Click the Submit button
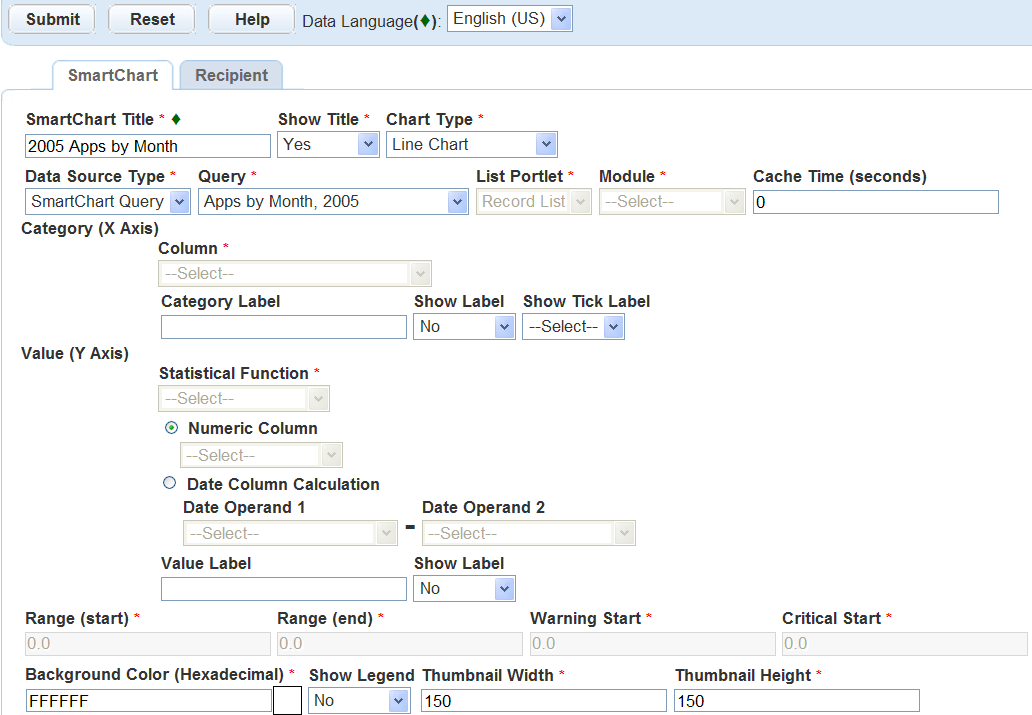1032x715 pixels. pyautogui.click(x=53, y=20)
